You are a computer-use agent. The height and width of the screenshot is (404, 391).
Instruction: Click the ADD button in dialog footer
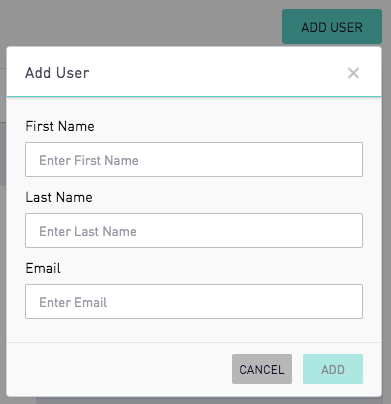[333, 369]
